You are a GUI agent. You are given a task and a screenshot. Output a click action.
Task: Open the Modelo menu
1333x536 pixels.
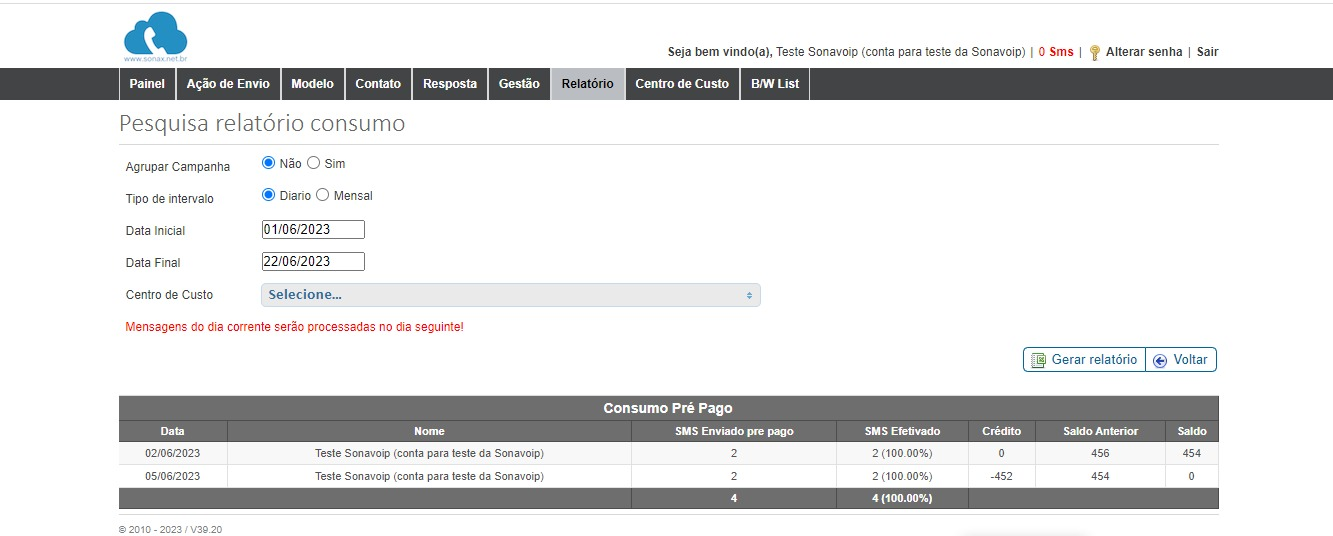(312, 84)
